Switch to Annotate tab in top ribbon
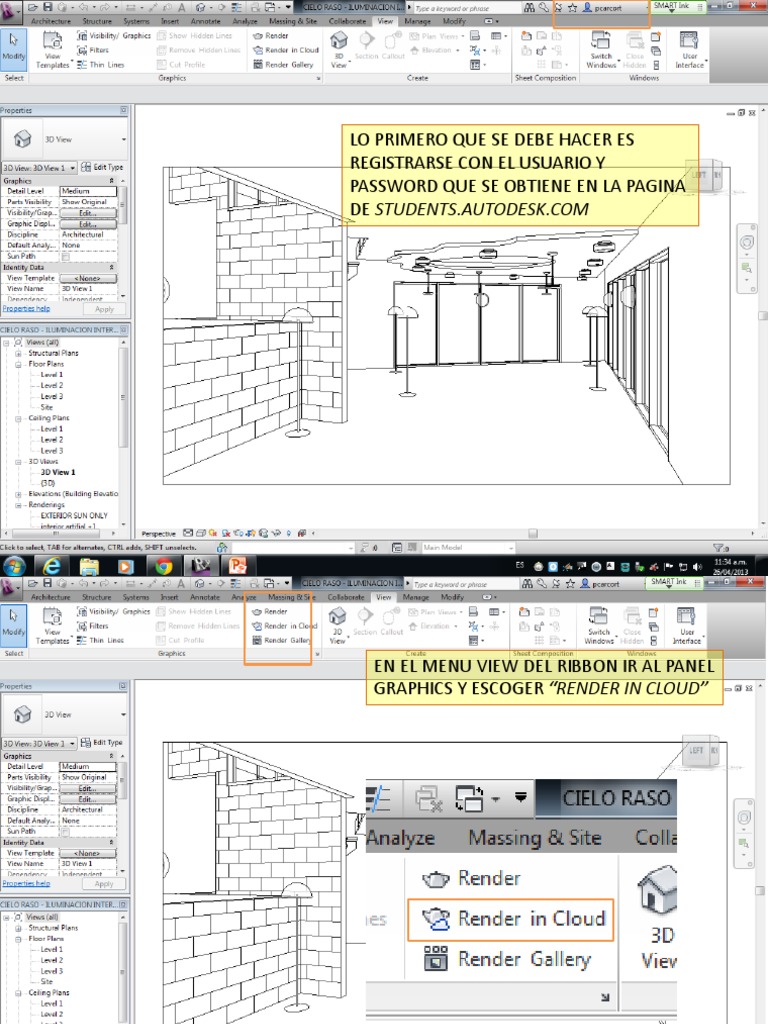 205,22
